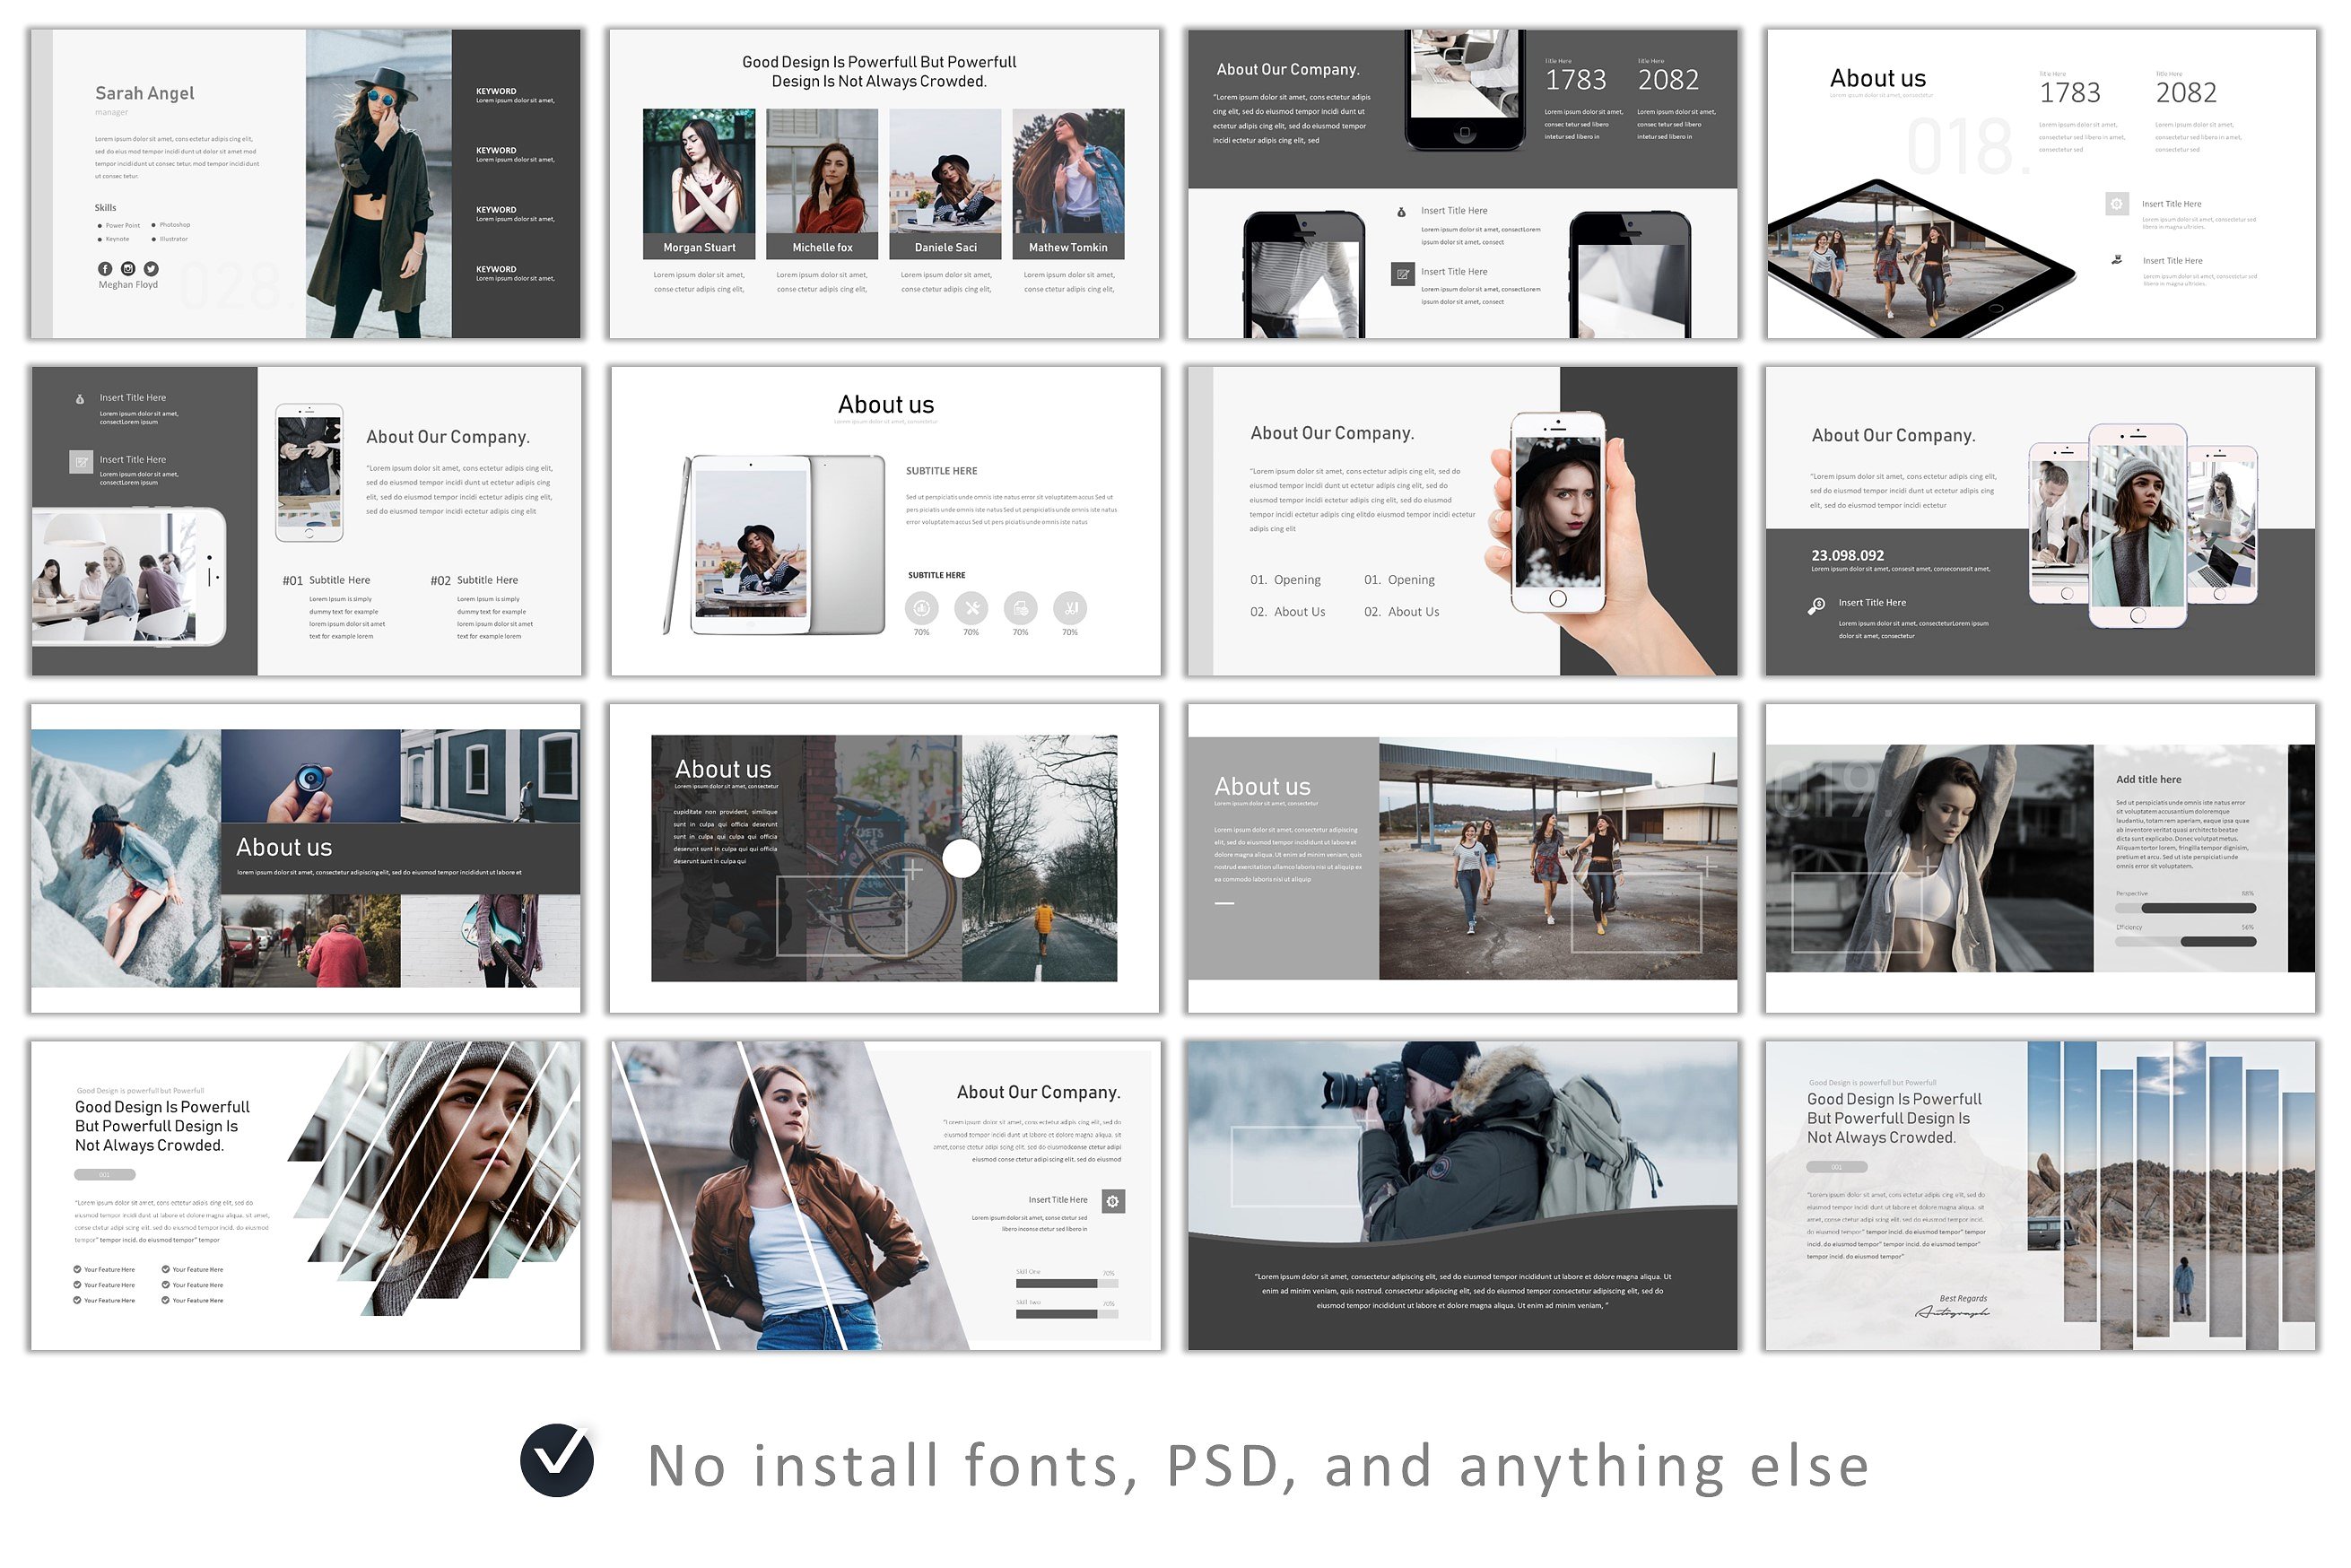Click the 001 pill beside the beanie portrait
Screen dimensions: 2351x1568
pyautogui.click(x=104, y=1174)
